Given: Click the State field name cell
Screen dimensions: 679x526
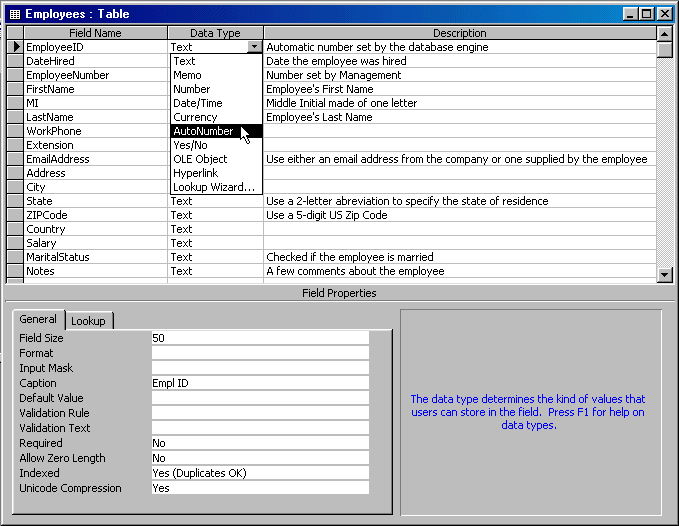Looking at the screenshot, I should click(96, 201).
